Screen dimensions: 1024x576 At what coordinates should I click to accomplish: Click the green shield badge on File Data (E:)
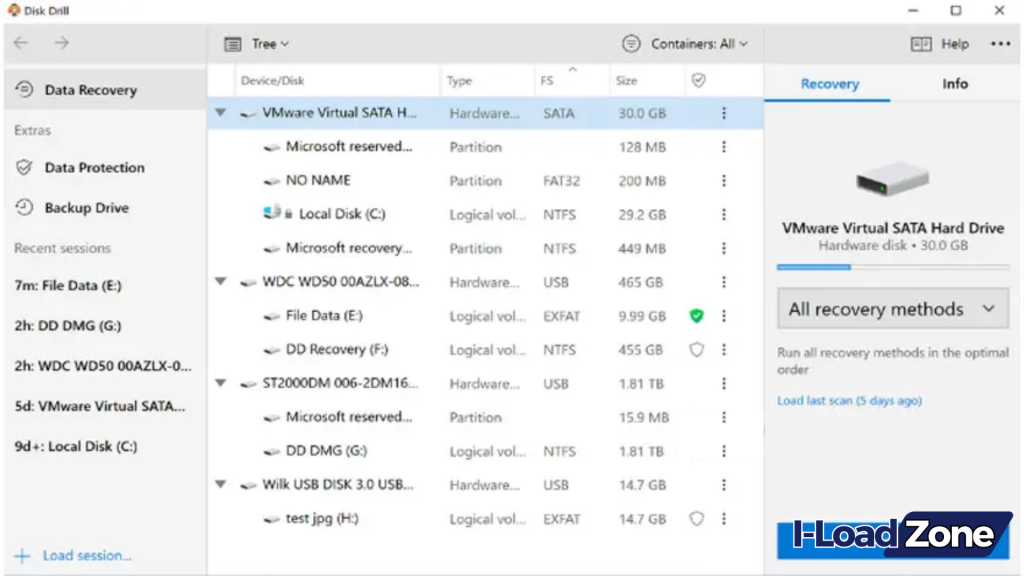695,316
